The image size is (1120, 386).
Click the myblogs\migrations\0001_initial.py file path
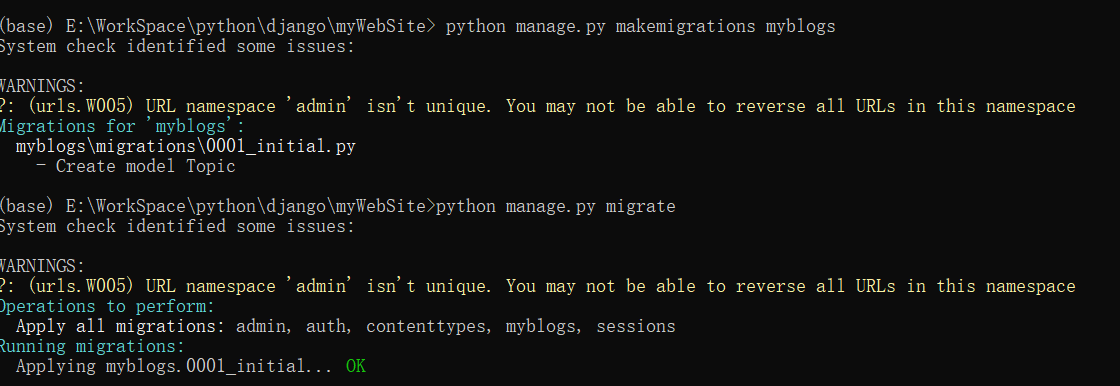[x=186, y=147]
